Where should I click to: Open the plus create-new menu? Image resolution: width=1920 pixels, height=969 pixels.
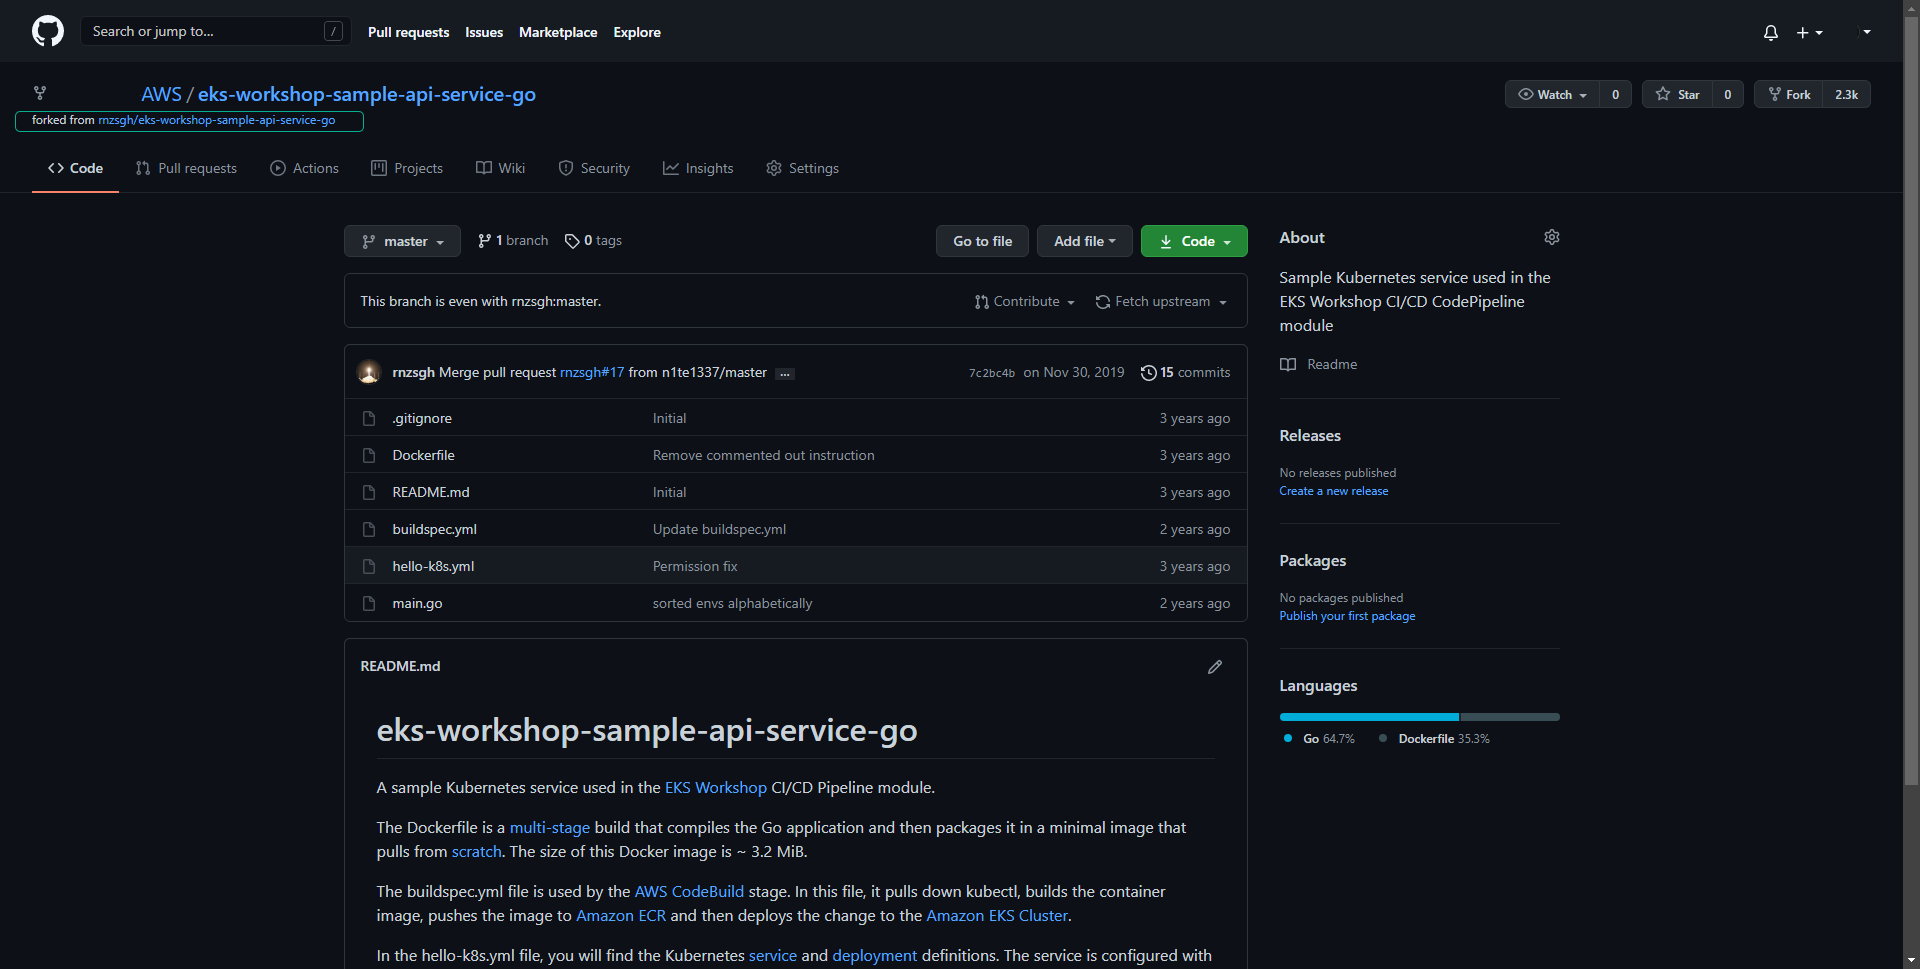[1809, 32]
